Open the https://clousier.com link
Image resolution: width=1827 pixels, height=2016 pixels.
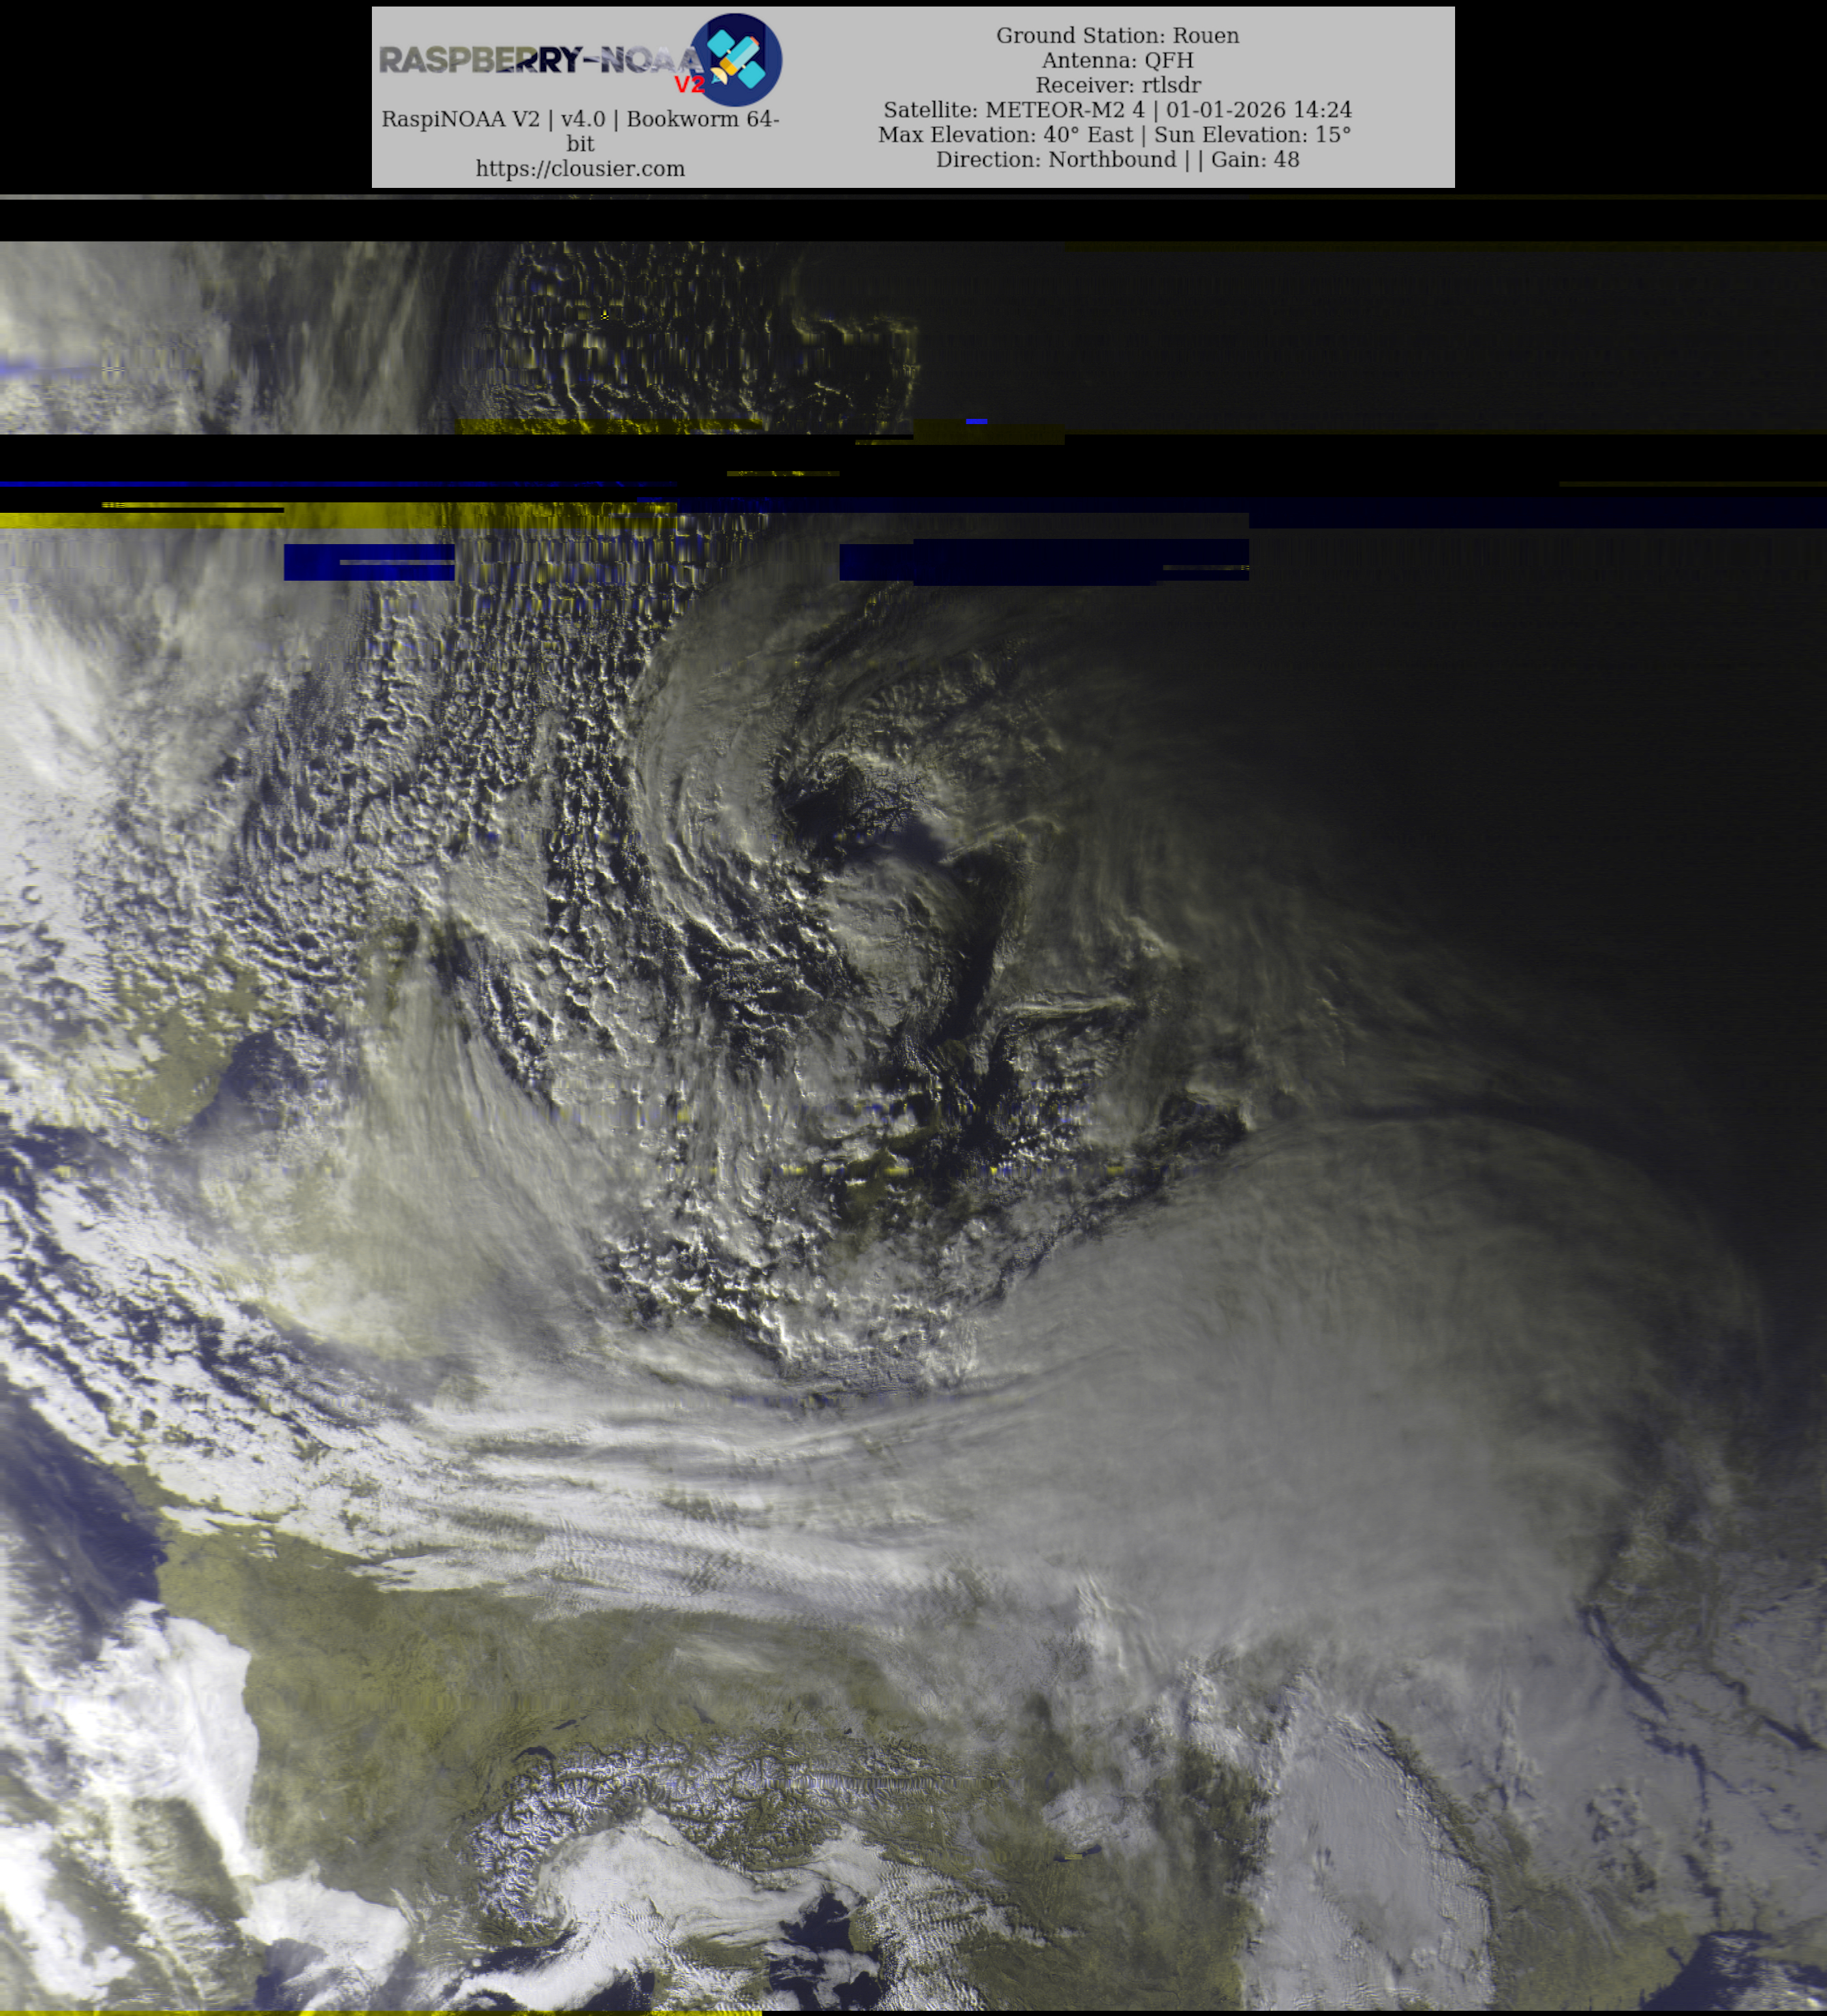coord(580,168)
